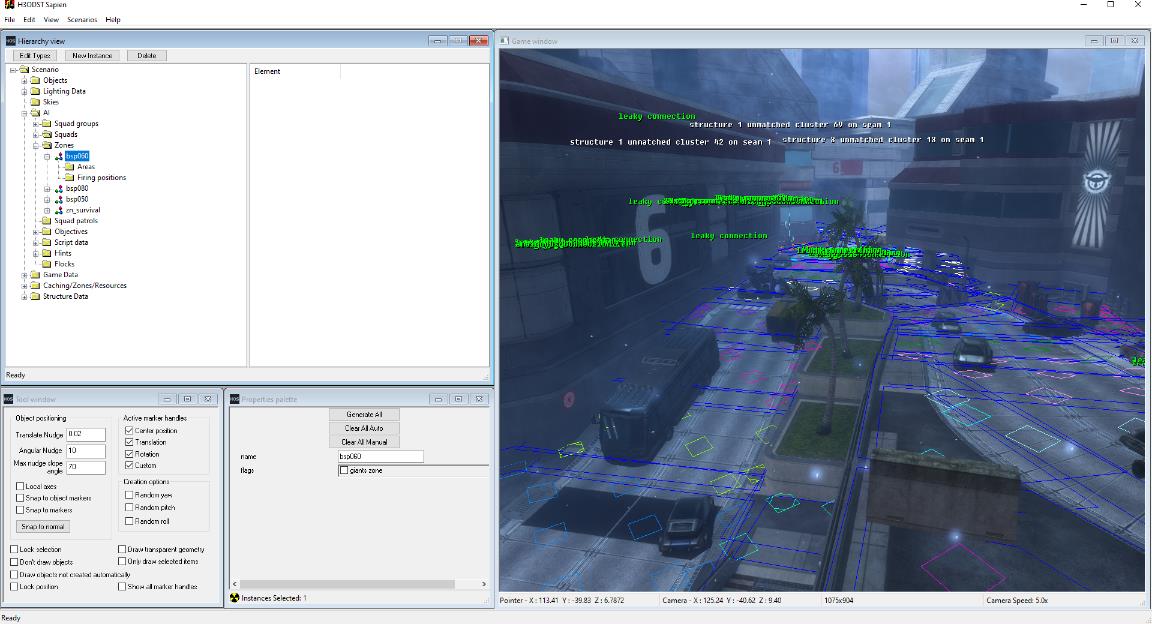Click the Tool window title bar icon
The image size is (1152, 624).
9,399
